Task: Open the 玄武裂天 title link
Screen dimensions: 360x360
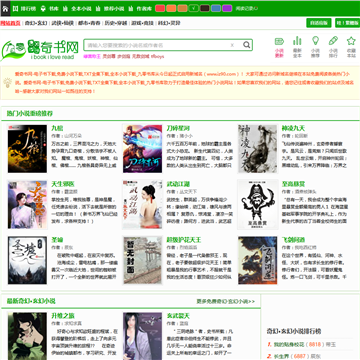Action: coord(178,316)
